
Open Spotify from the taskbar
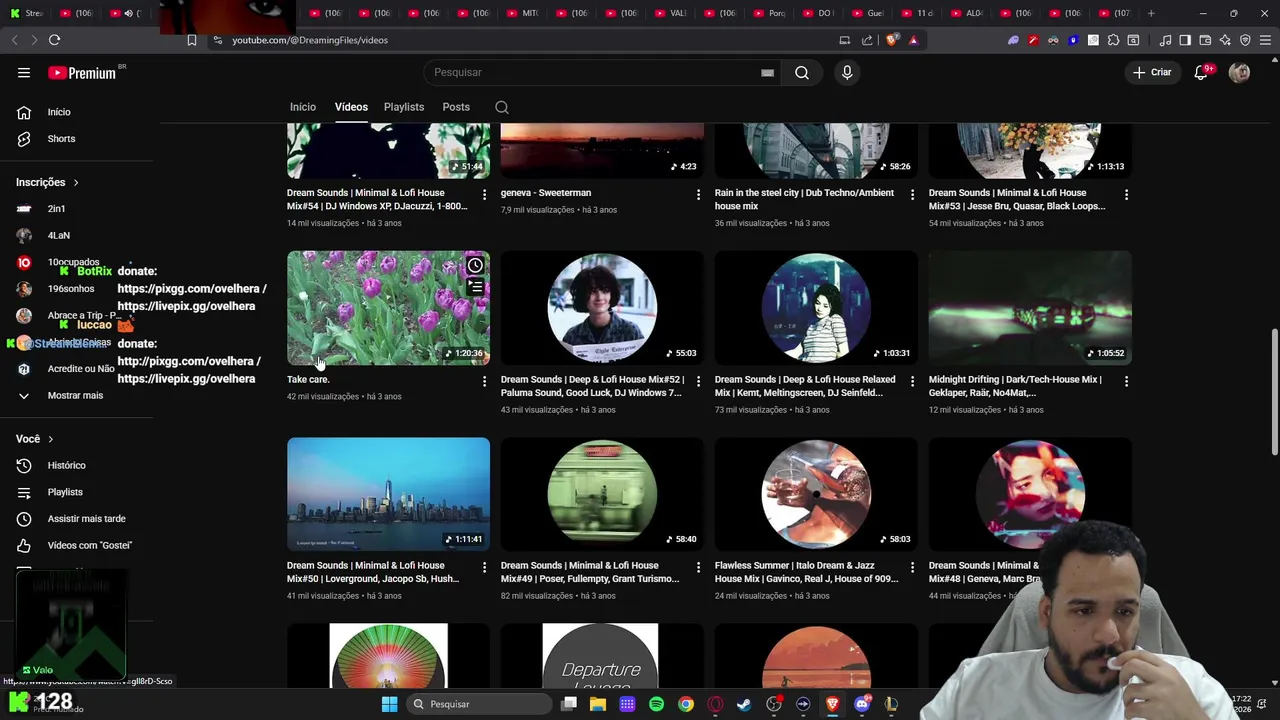[656, 704]
